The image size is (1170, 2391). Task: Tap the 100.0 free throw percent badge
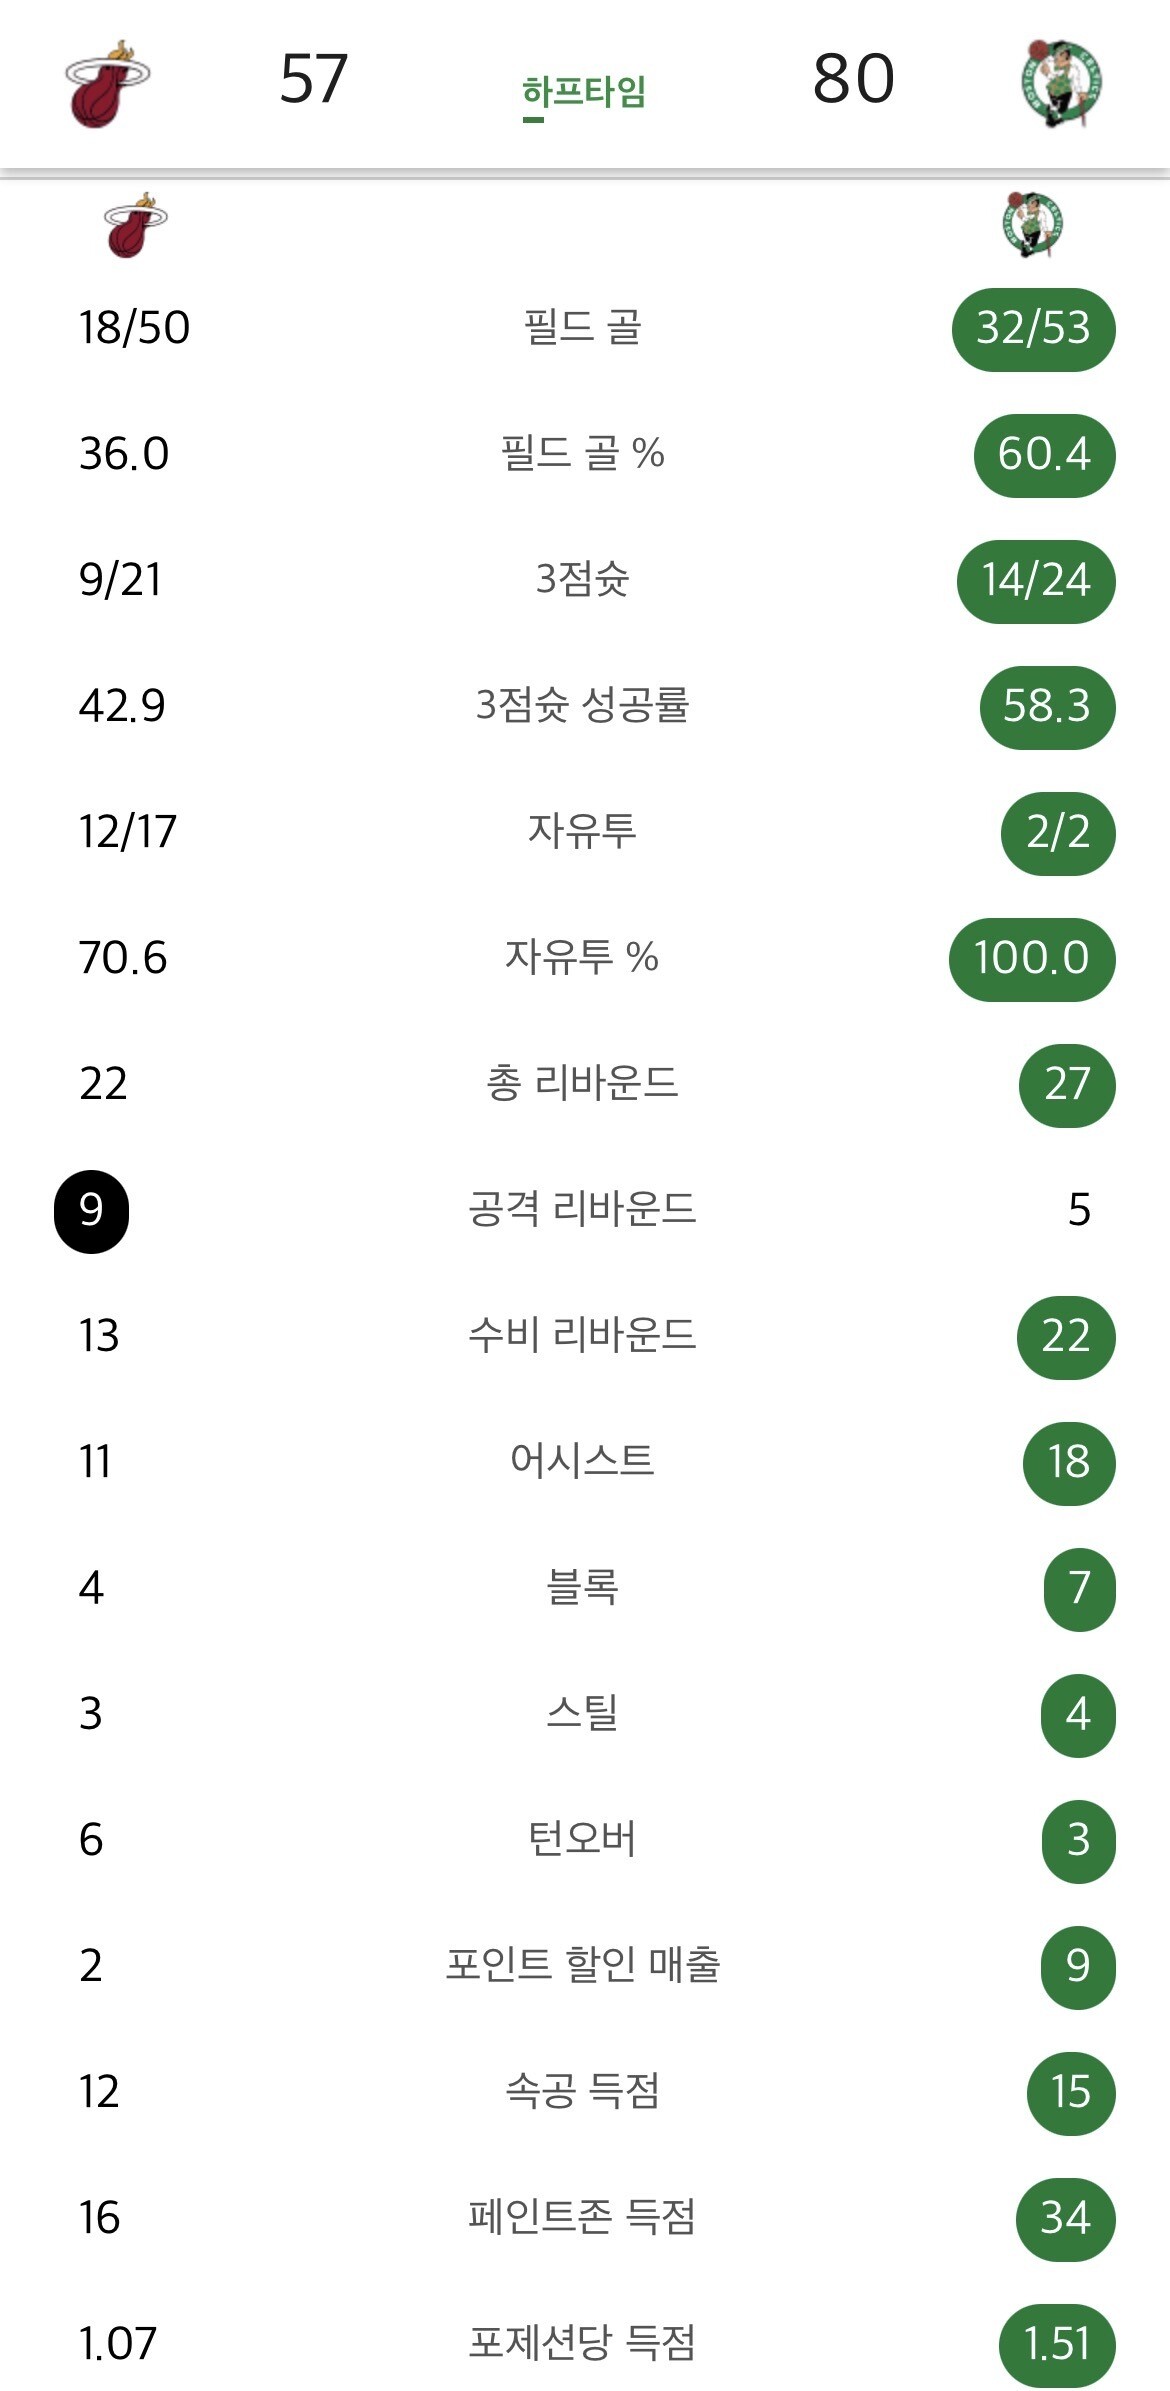point(1032,959)
